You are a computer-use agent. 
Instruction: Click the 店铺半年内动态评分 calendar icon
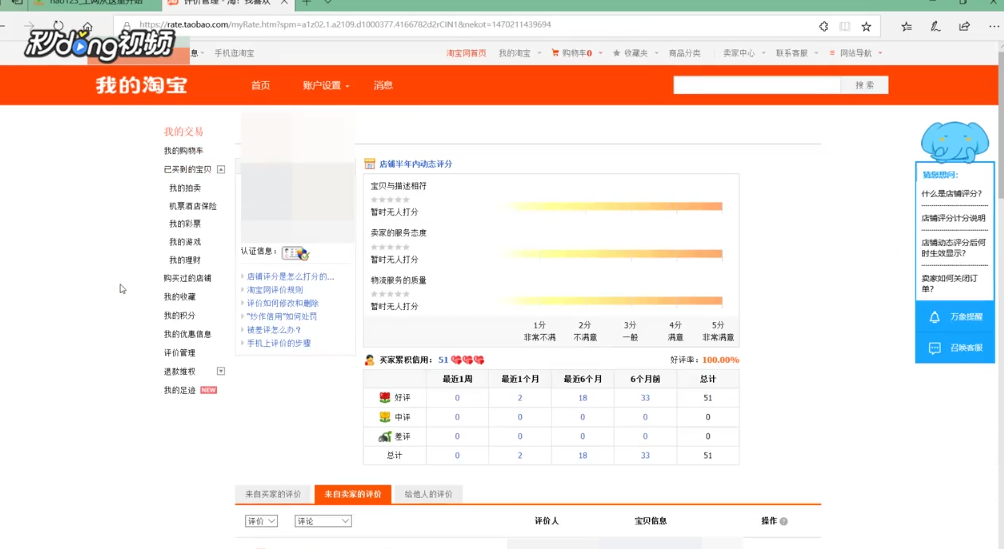click(x=369, y=164)
